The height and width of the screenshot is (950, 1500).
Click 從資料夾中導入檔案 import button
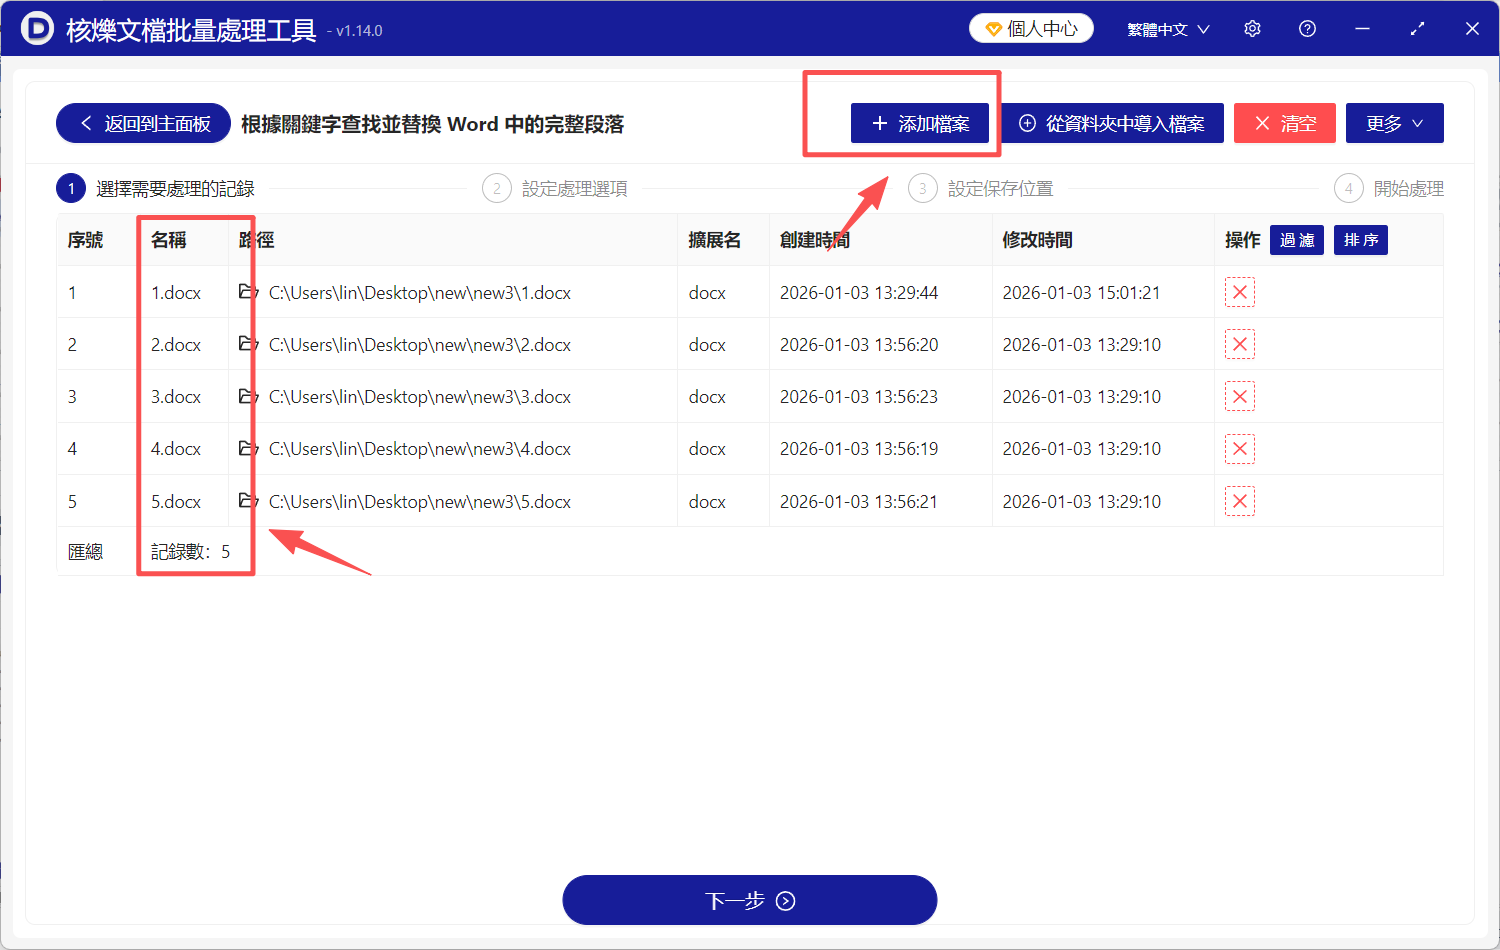tap(1112, 122)
